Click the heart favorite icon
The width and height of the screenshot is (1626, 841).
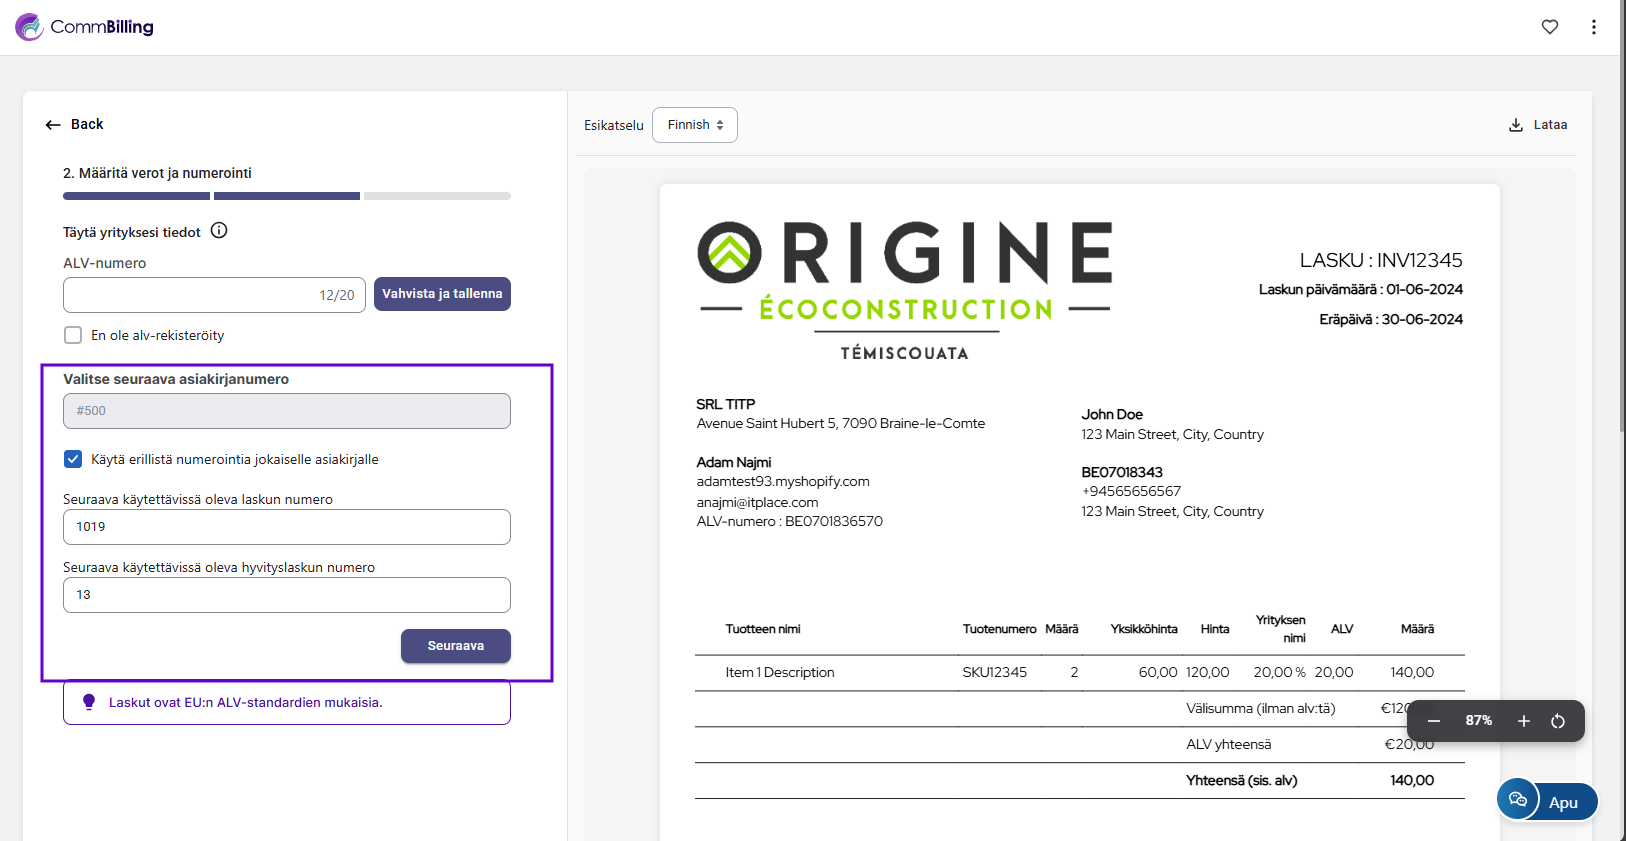pyautogui.click(x=1549, y=27)
